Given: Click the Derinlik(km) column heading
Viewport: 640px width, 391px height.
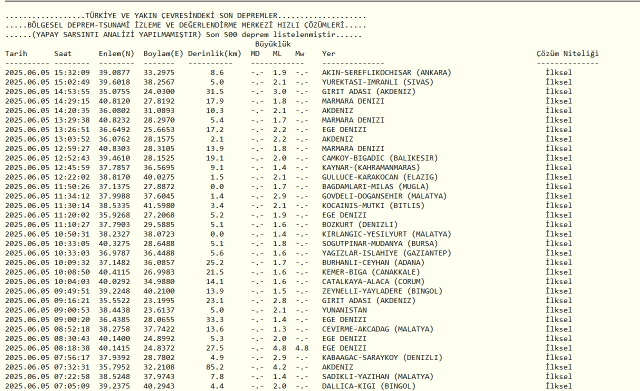Looking at the screenshot, I should click(x=215, y=53).
